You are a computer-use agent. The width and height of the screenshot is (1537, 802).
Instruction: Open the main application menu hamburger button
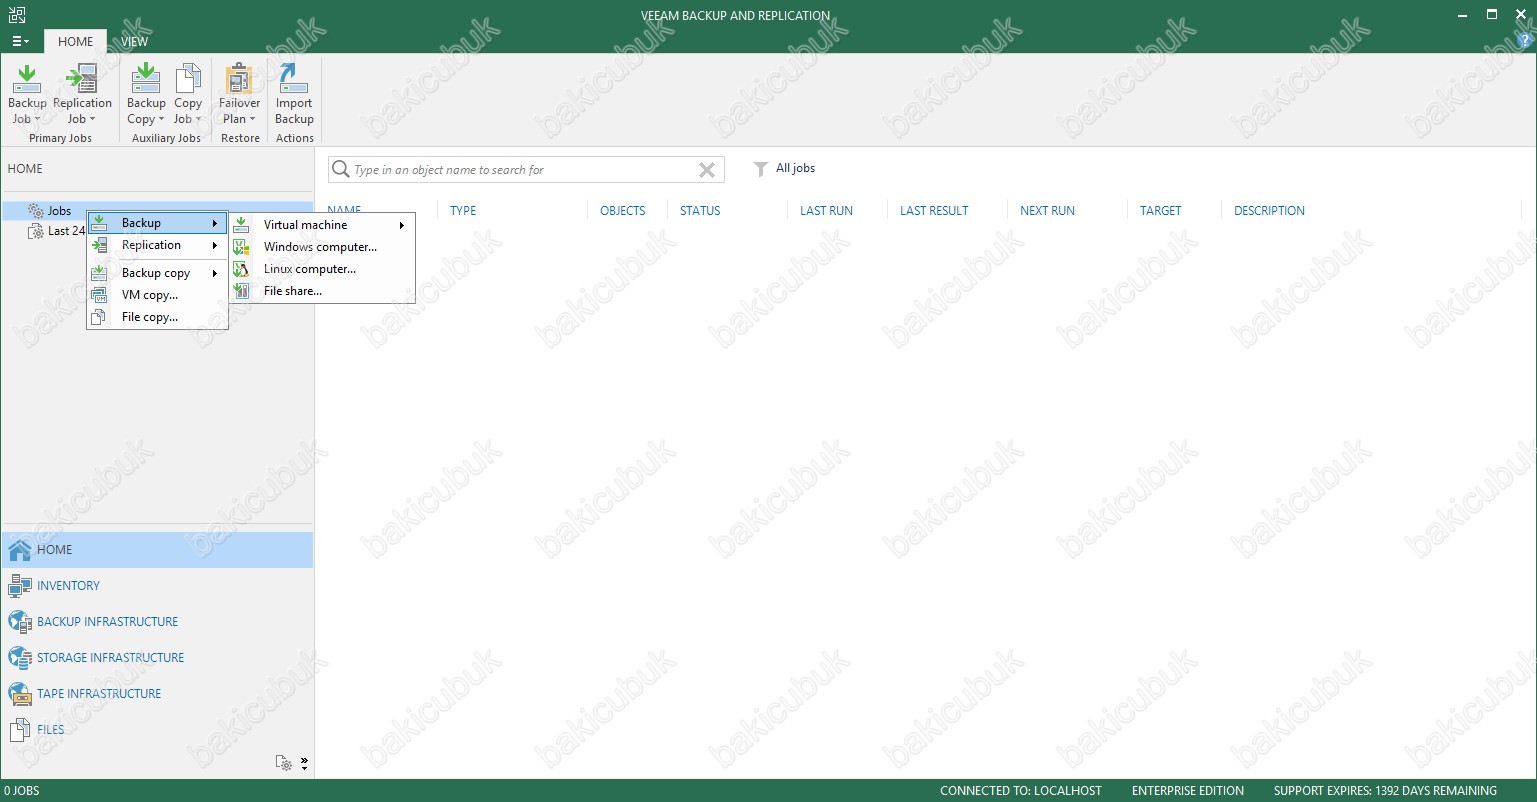(20, 41)
